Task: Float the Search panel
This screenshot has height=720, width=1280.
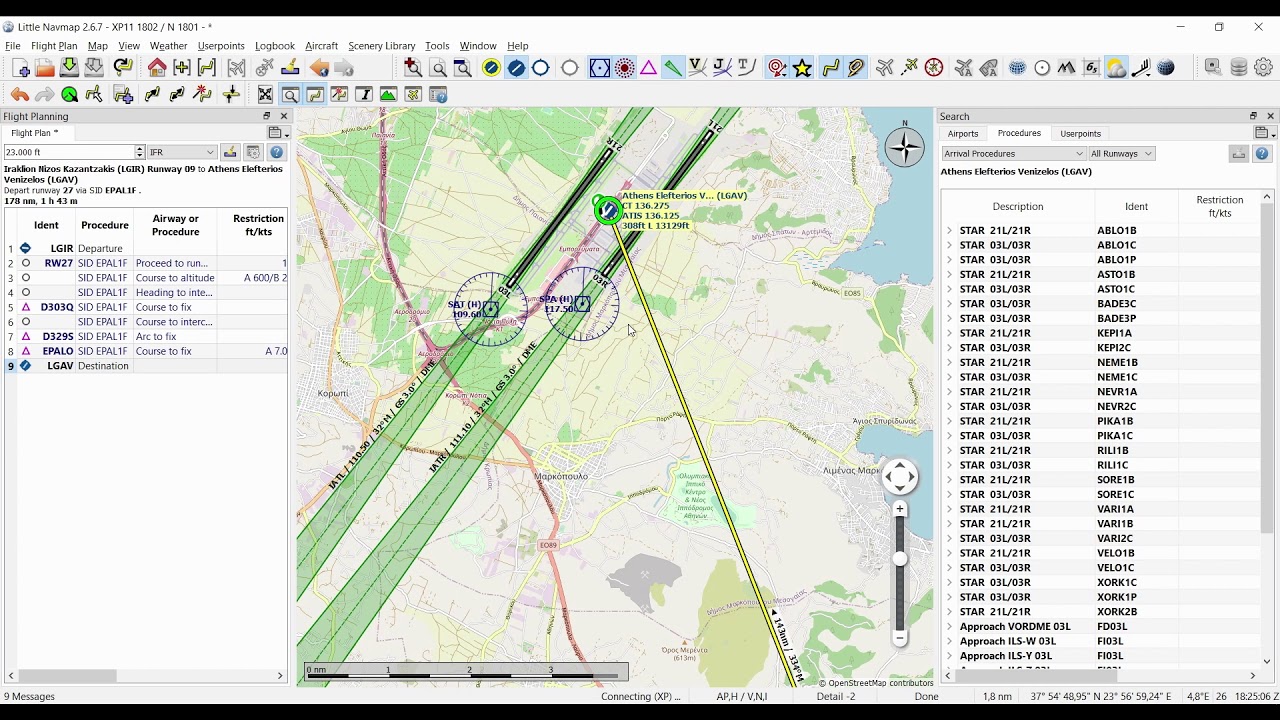Action: (1253, 116)
